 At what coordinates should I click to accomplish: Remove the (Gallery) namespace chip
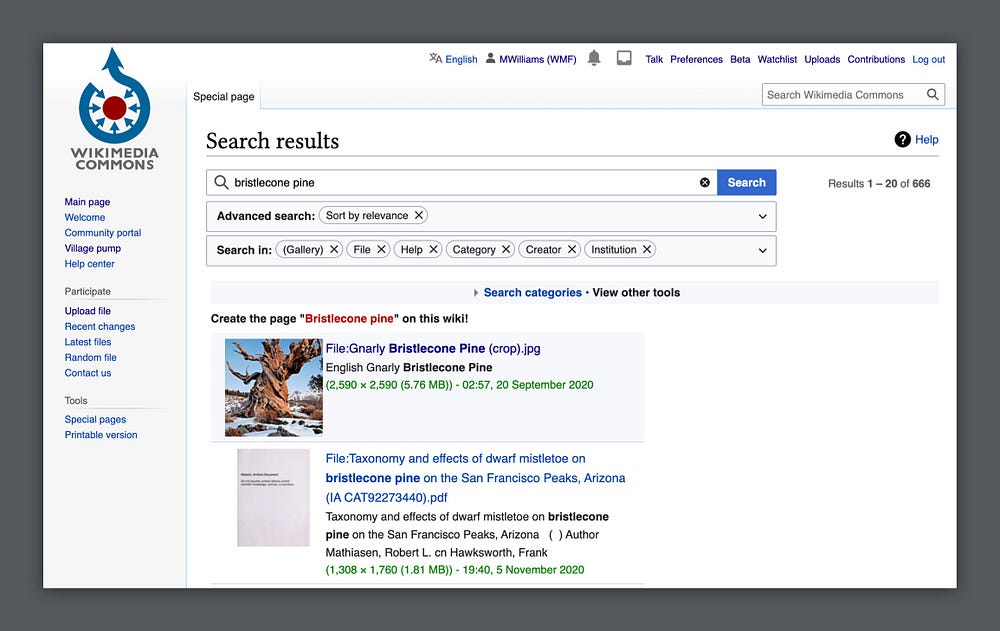[334, 249]
